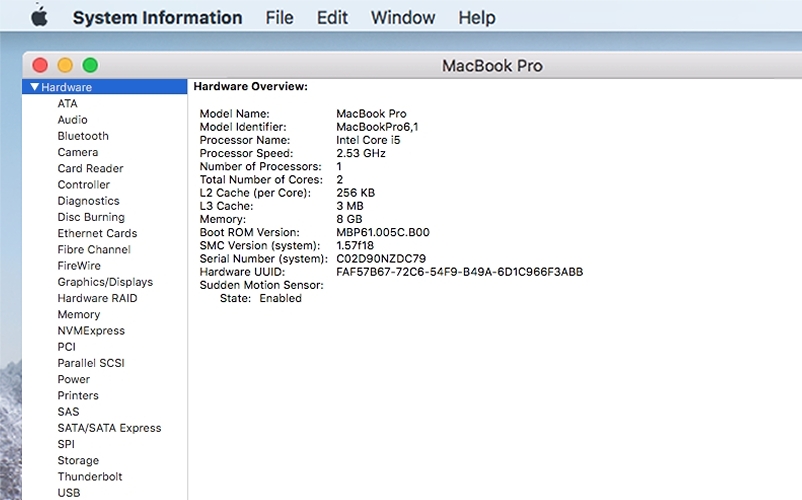Click the L3 Cache value 3 MB

point(350,206)
